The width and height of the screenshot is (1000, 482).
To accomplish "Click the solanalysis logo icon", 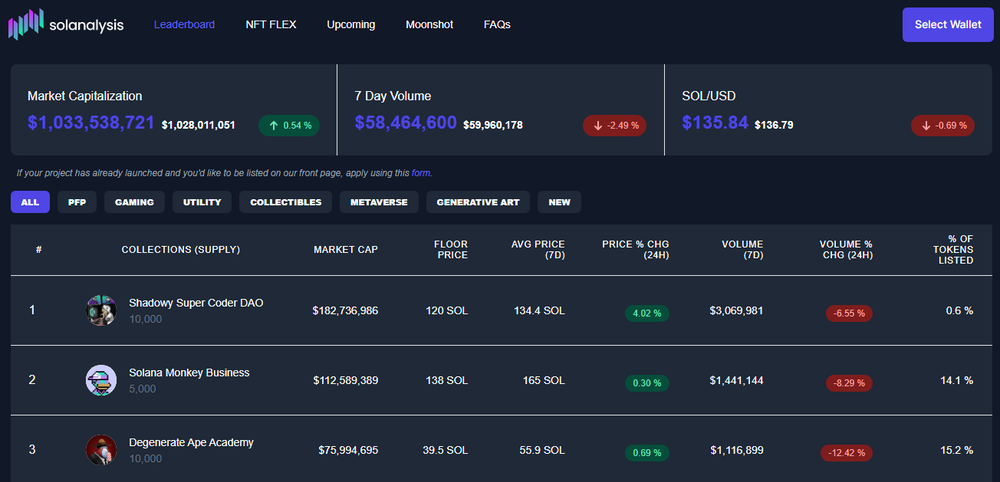I will pyautogui.click(x=26, y=24).
